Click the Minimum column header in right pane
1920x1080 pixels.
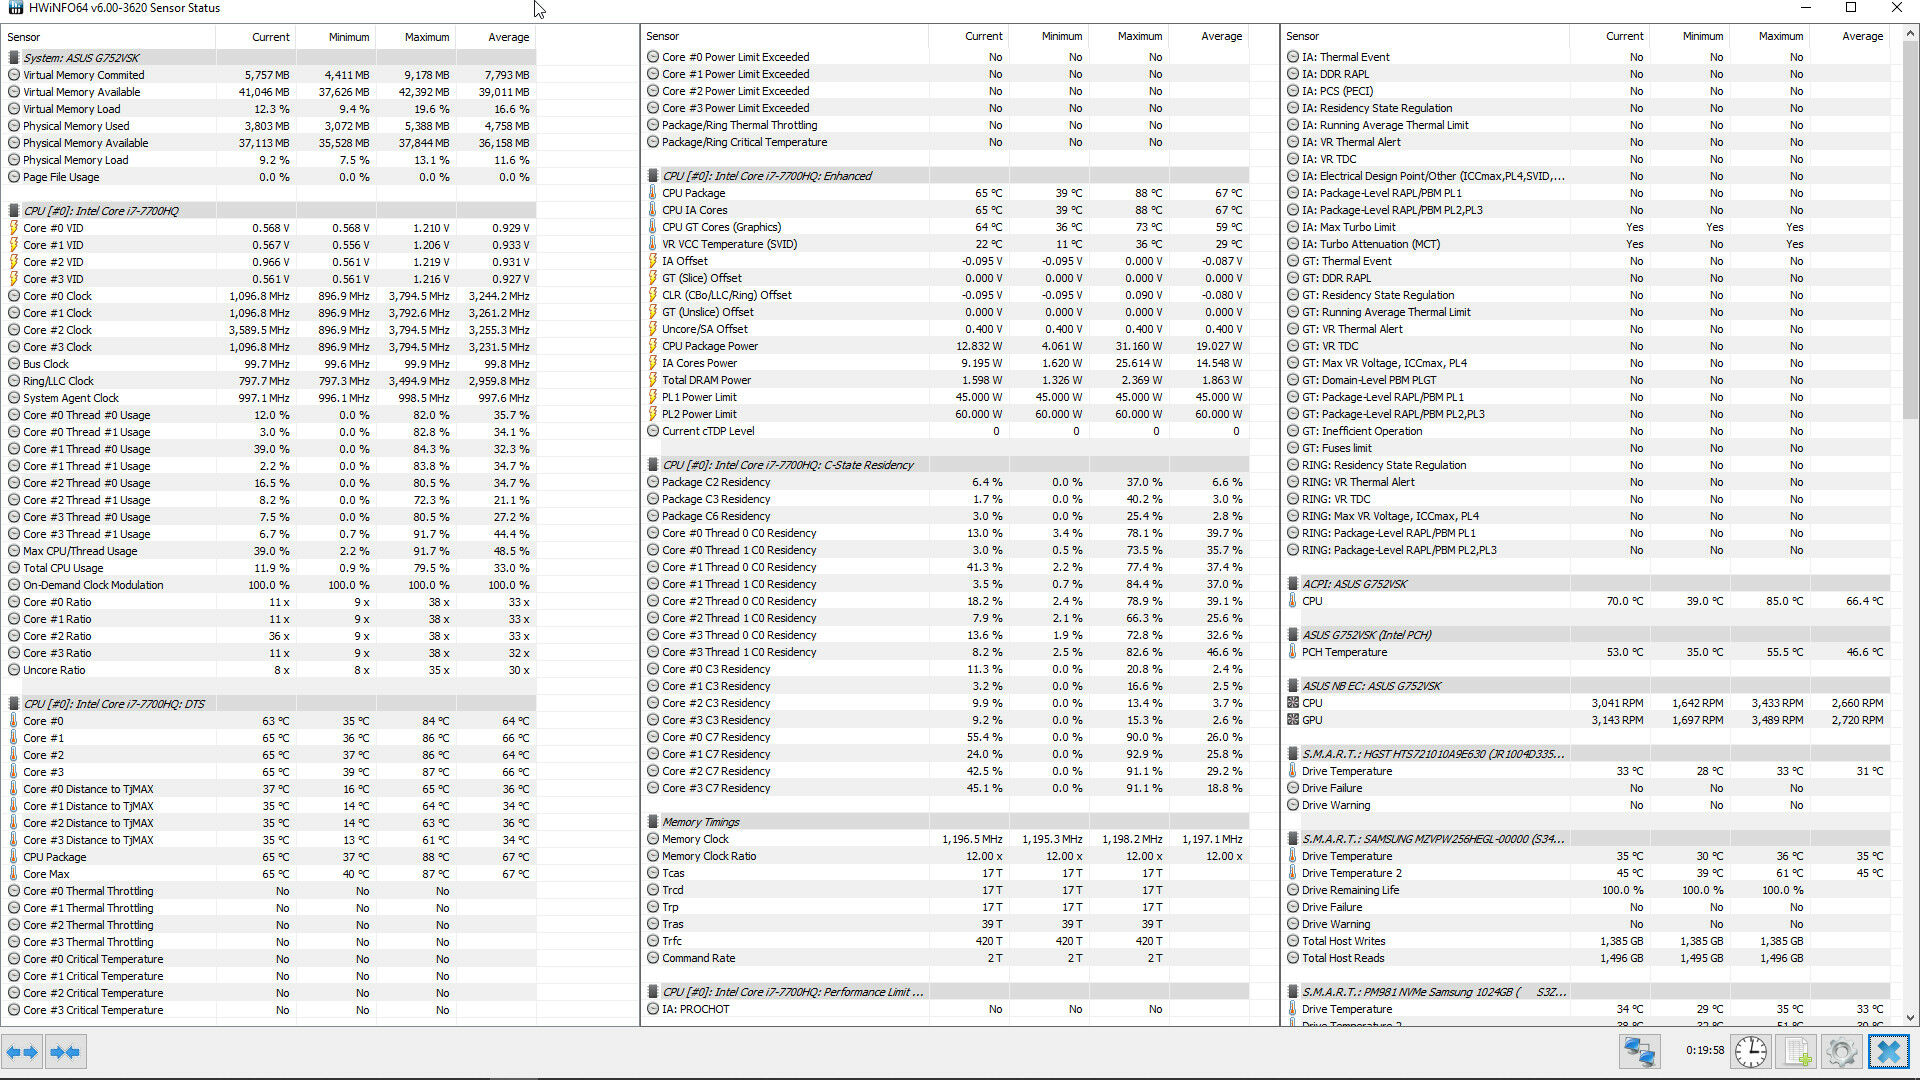[1690, 36]
